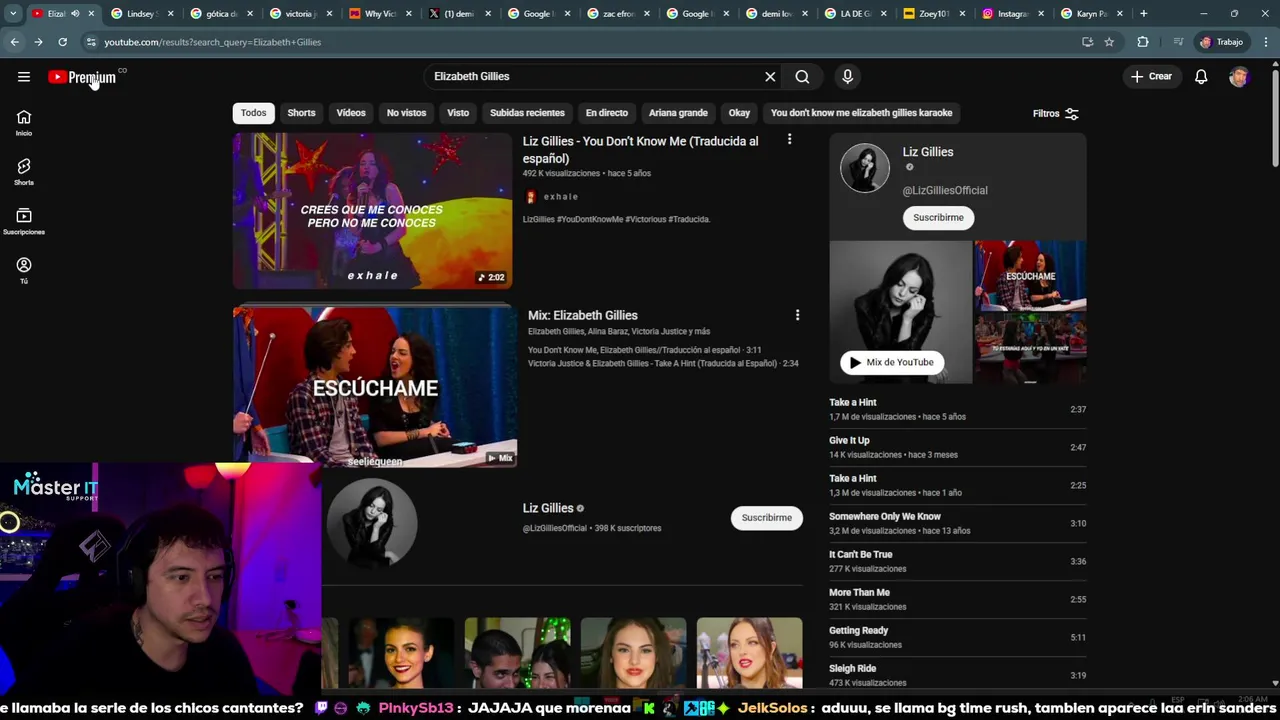Play Getting Ready from the list
Image resolution: width=1280 pixels, height=720 pixels.
(x=957, y=637)
